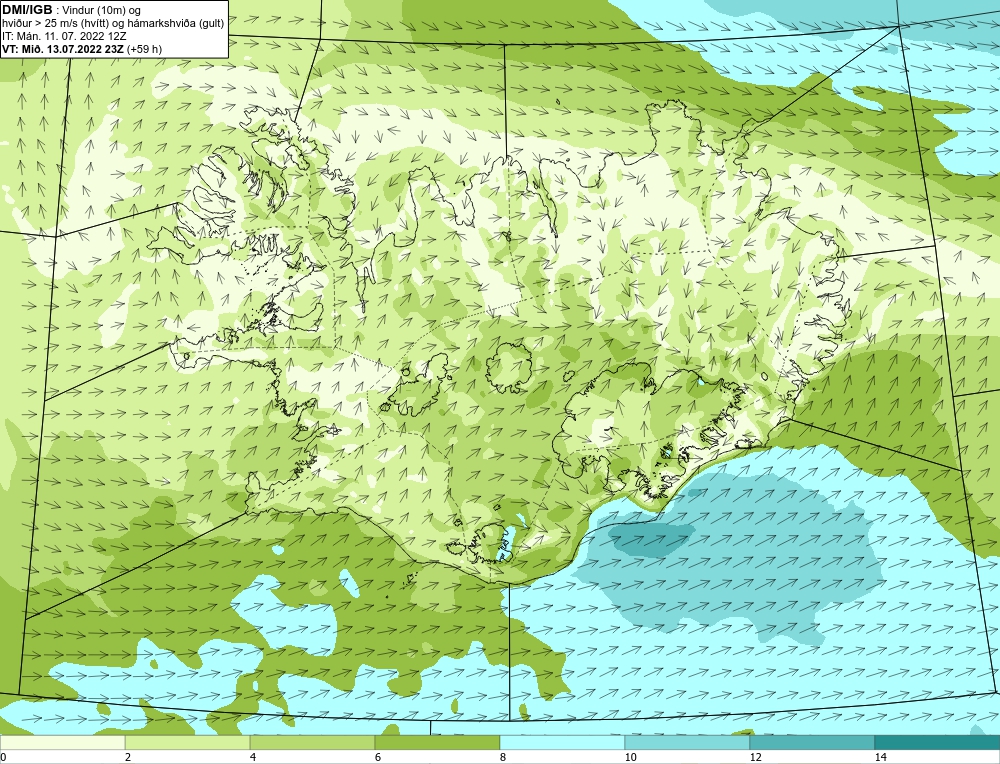Click the '(+59 h)' forecast offset text
This screenshot has width=1000, height=764.
(145, 49)
